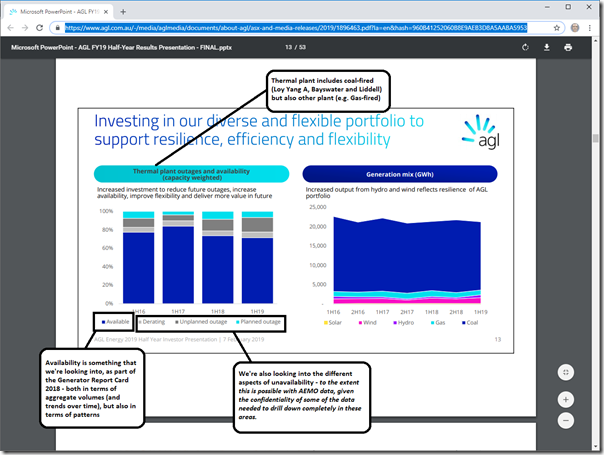
Task: Click the Thermal plant outages header
Action: click(x=191, y=174)
